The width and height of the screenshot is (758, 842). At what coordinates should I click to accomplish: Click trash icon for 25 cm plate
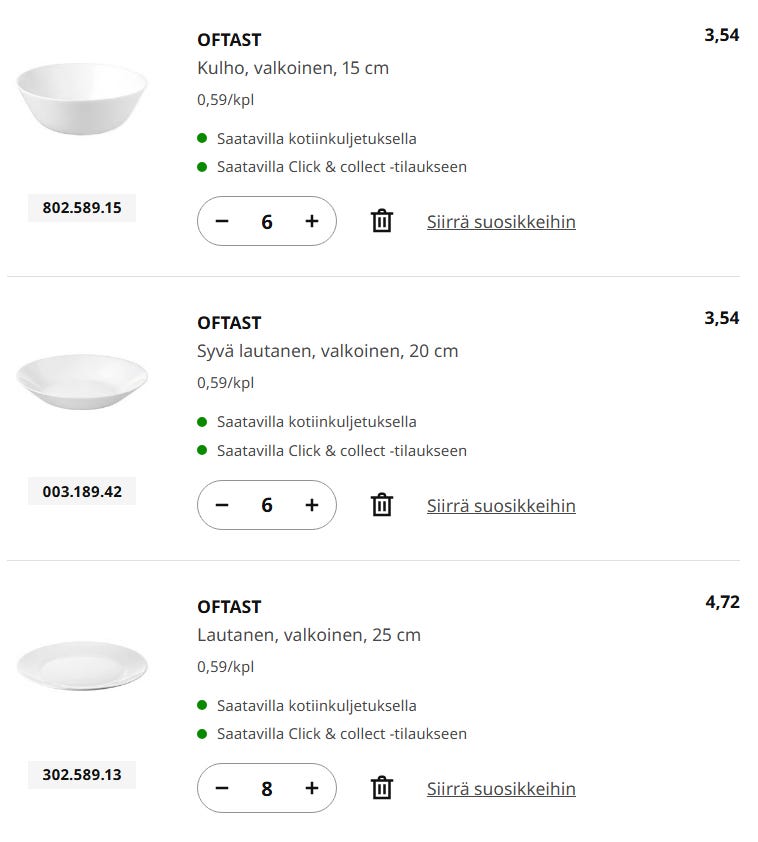click(x=382, y=788)
